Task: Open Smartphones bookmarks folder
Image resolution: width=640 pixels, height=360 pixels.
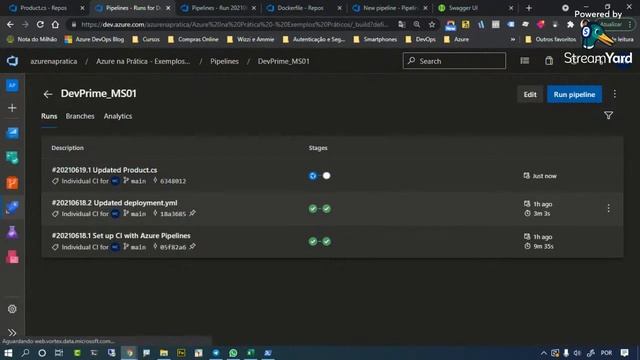Action: click(x=375, y=39)
